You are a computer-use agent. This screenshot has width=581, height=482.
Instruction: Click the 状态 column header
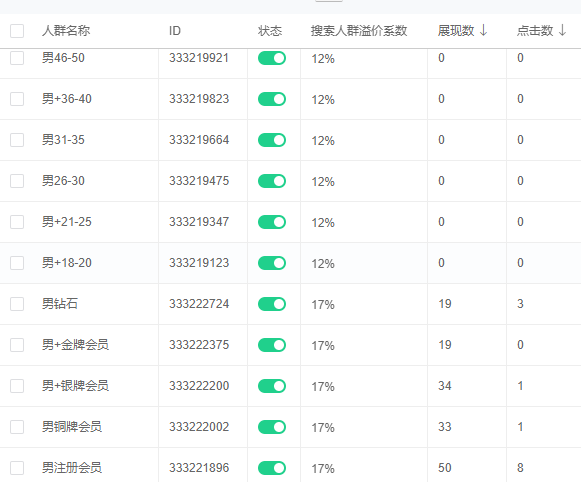coord(270,30)
